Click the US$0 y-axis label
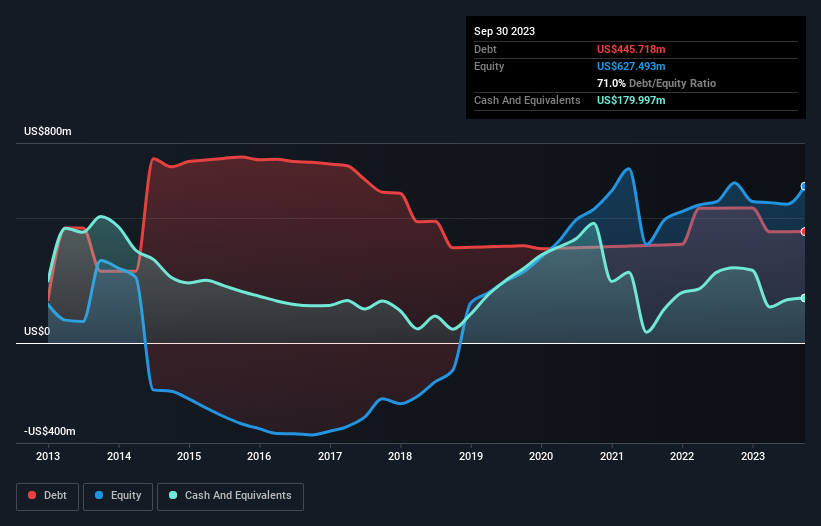The height and width of the screenshot is (526, 821). (x=37, y=331)
